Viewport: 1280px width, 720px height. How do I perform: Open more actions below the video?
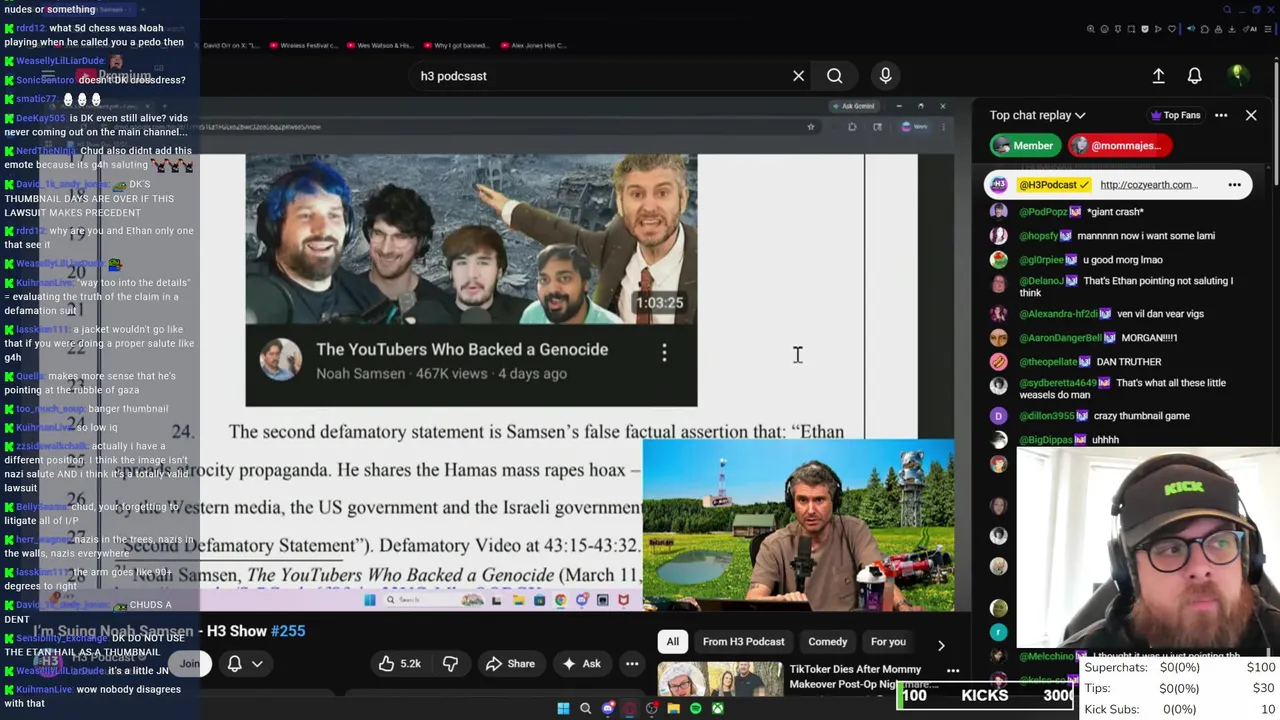(x=632, y=663)
